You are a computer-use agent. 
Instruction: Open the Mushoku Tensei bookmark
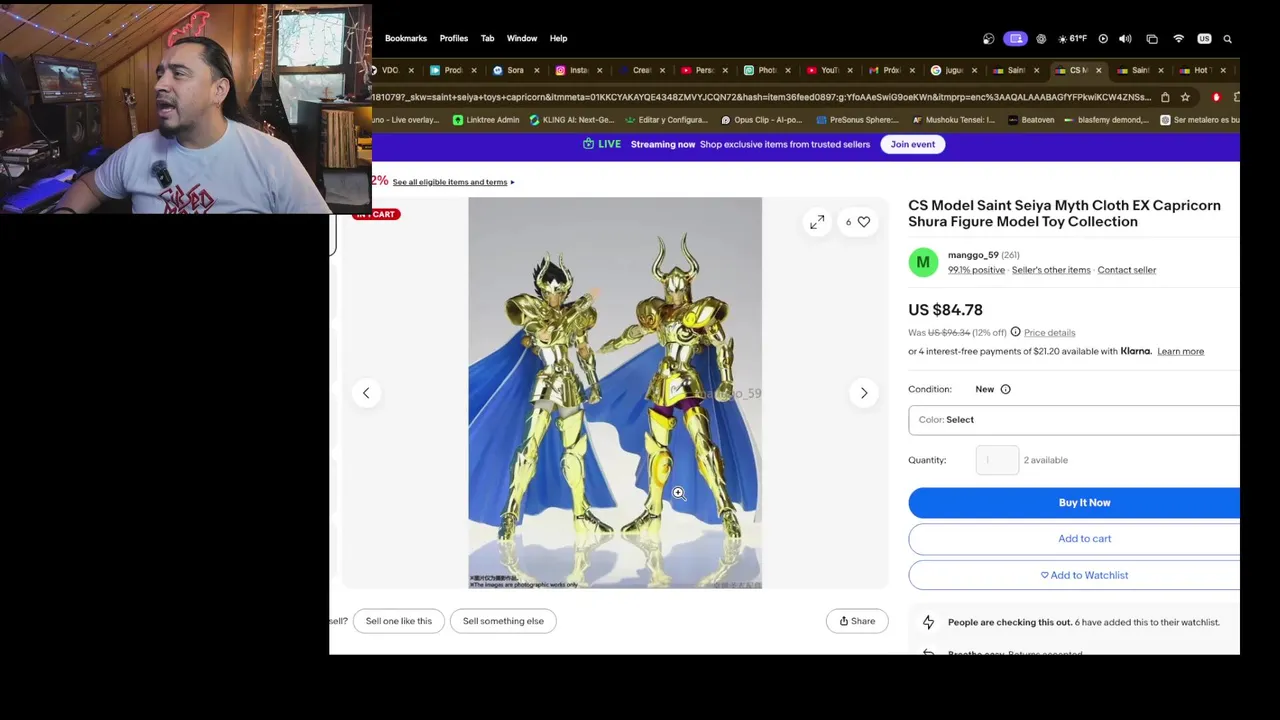[952, 120]
